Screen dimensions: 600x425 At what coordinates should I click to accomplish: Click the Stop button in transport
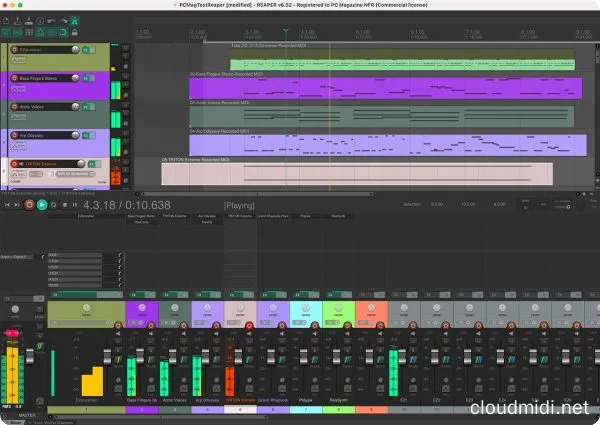[x=65, y=204]
